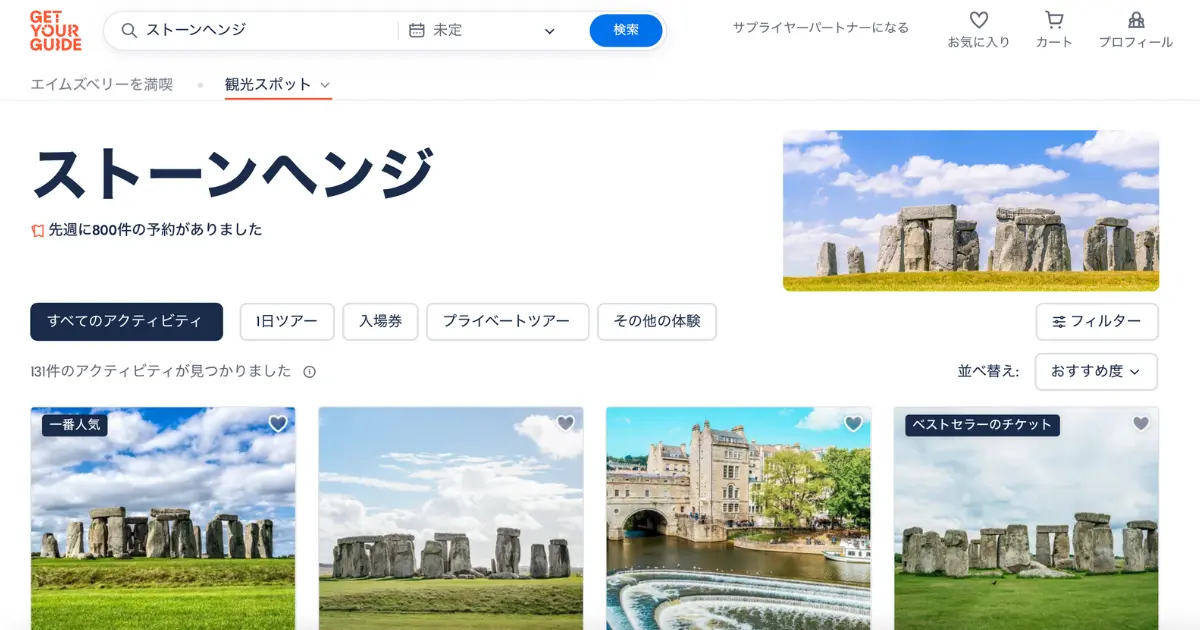Click the info icon beside 131件

coord(309,372)
